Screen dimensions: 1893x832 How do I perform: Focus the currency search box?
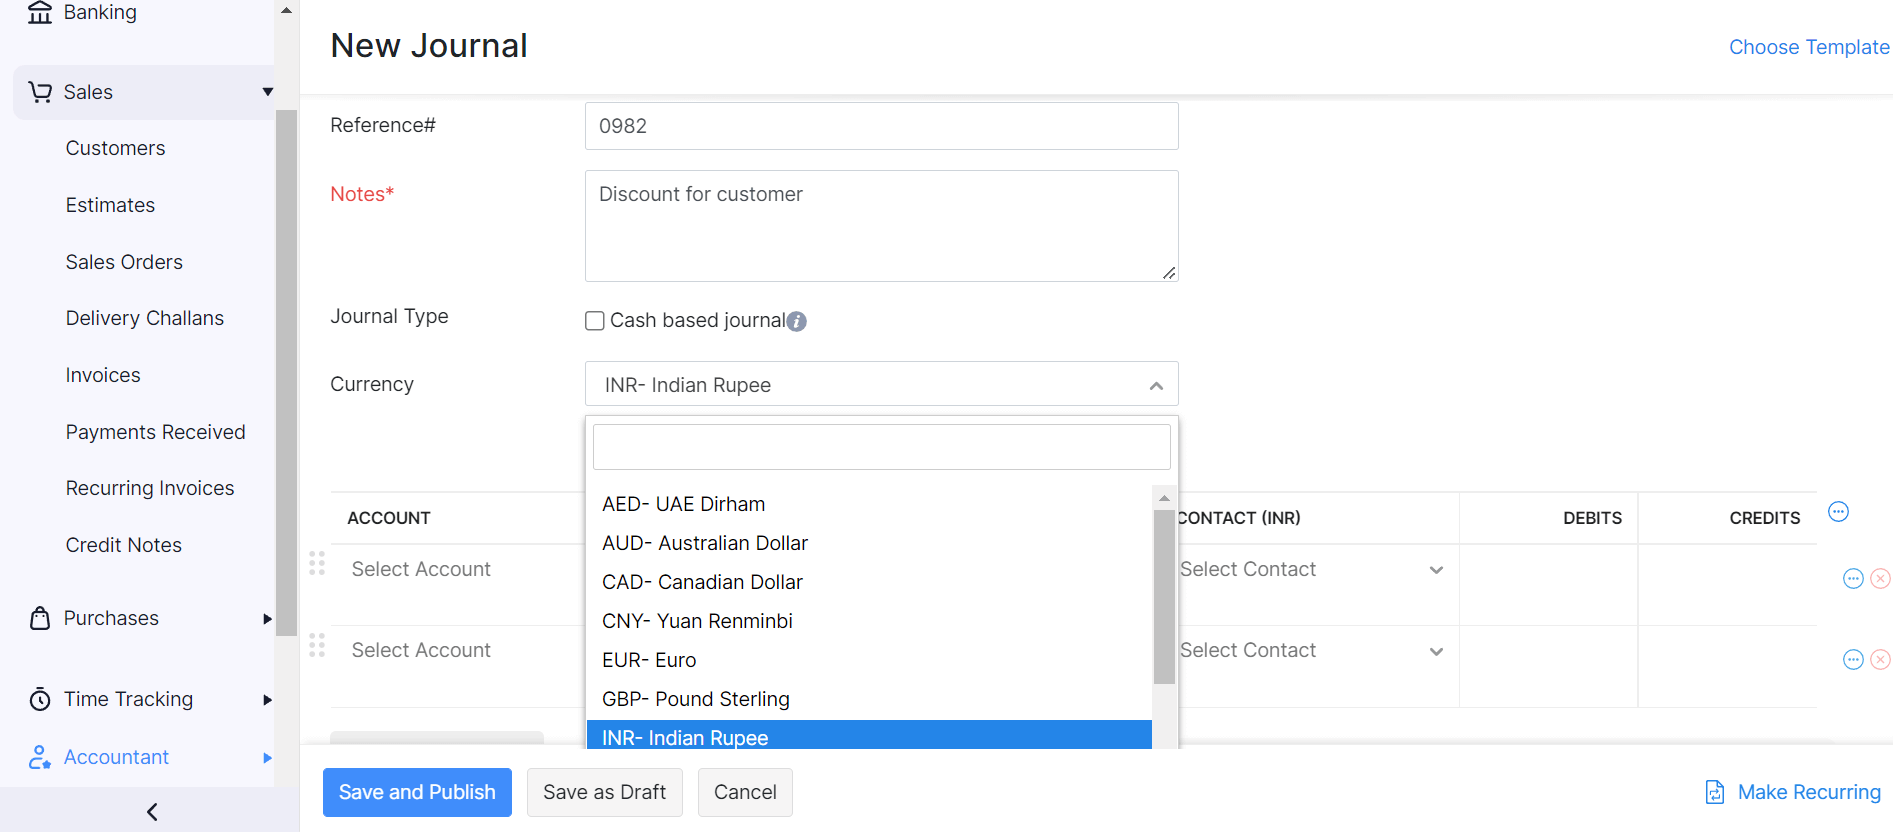coord(881,447)
